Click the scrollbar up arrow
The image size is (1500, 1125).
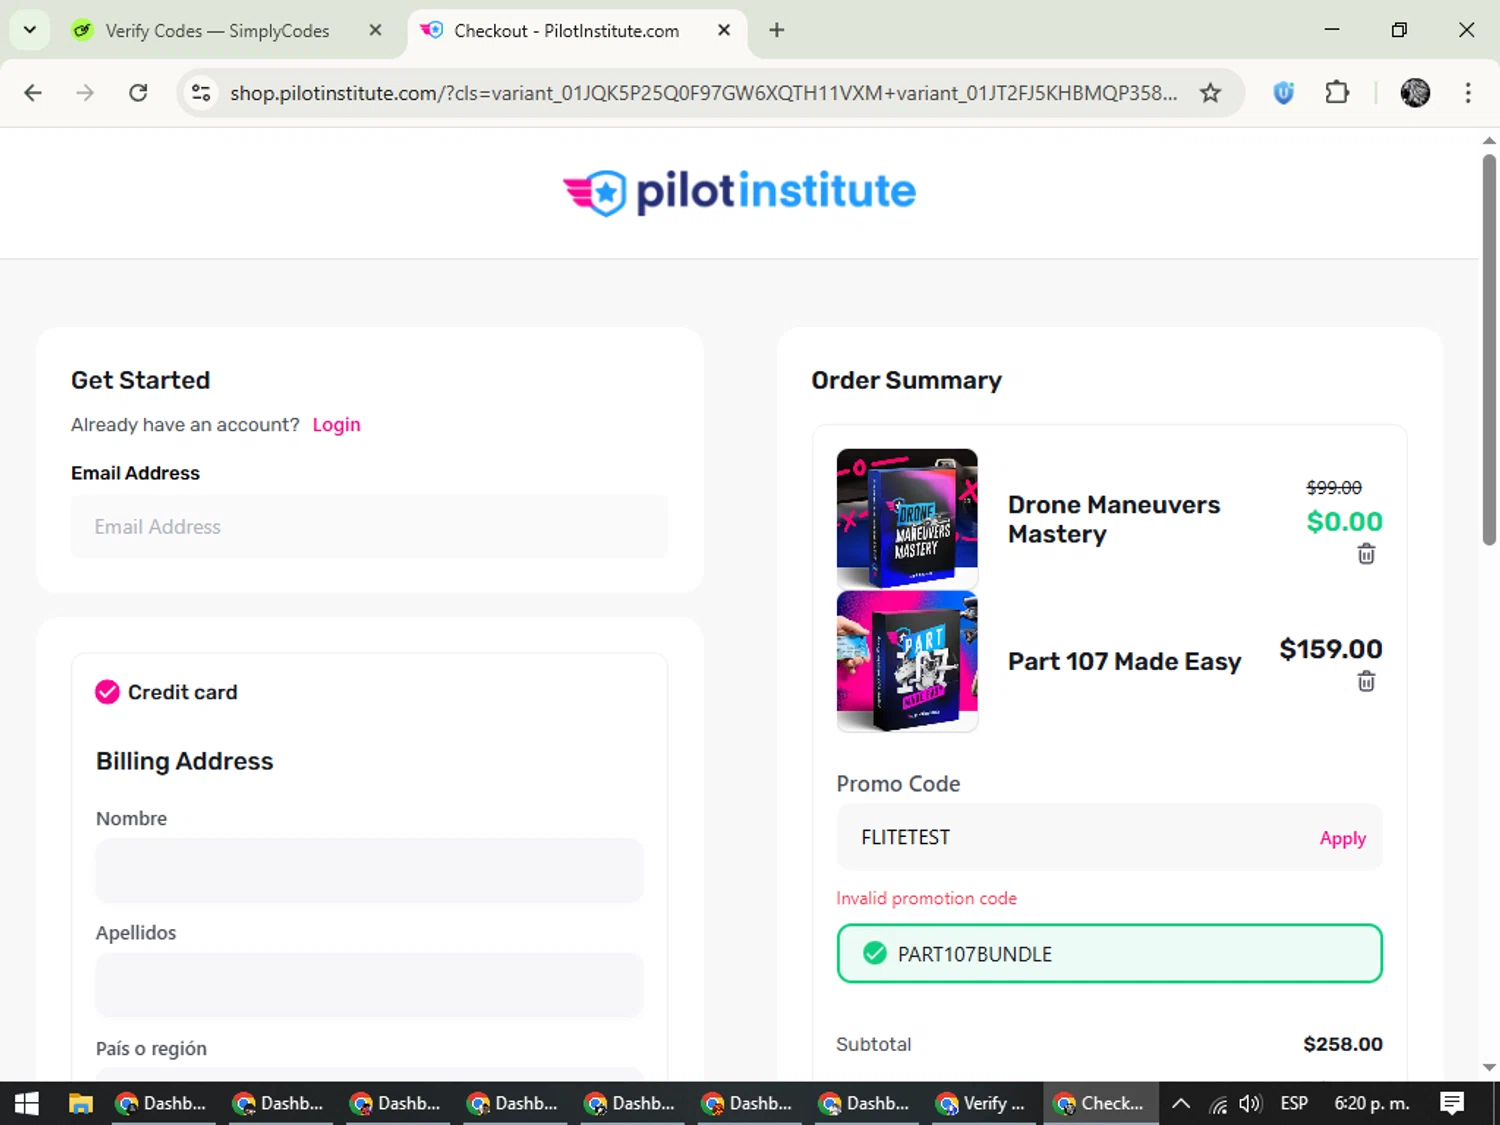1489,141
